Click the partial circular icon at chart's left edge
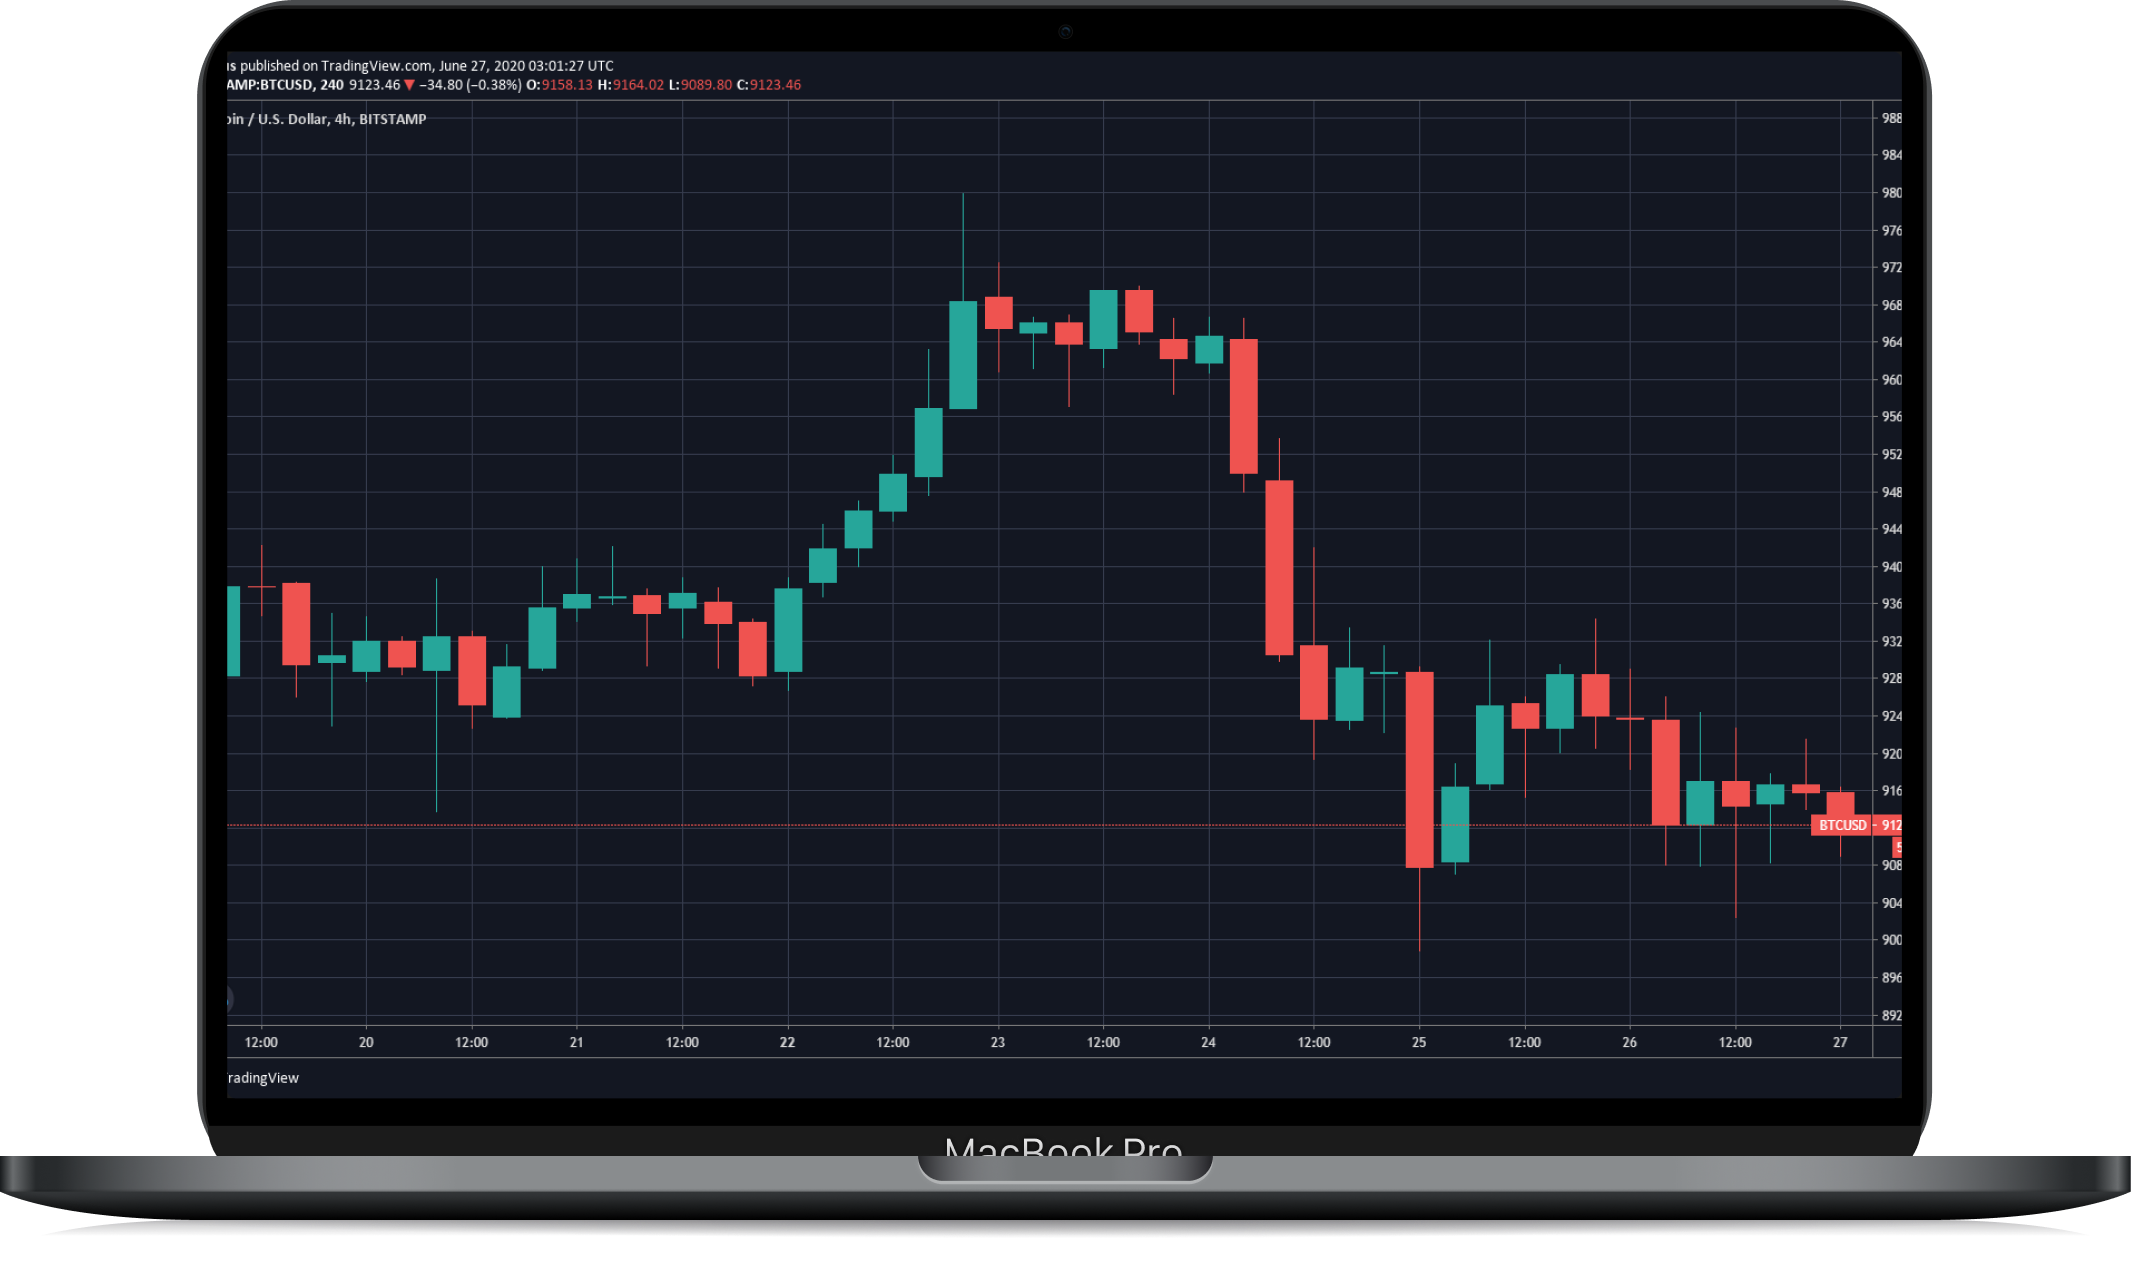The height and width of the screenshot is (1284, 2131). [x=230, y=998]
